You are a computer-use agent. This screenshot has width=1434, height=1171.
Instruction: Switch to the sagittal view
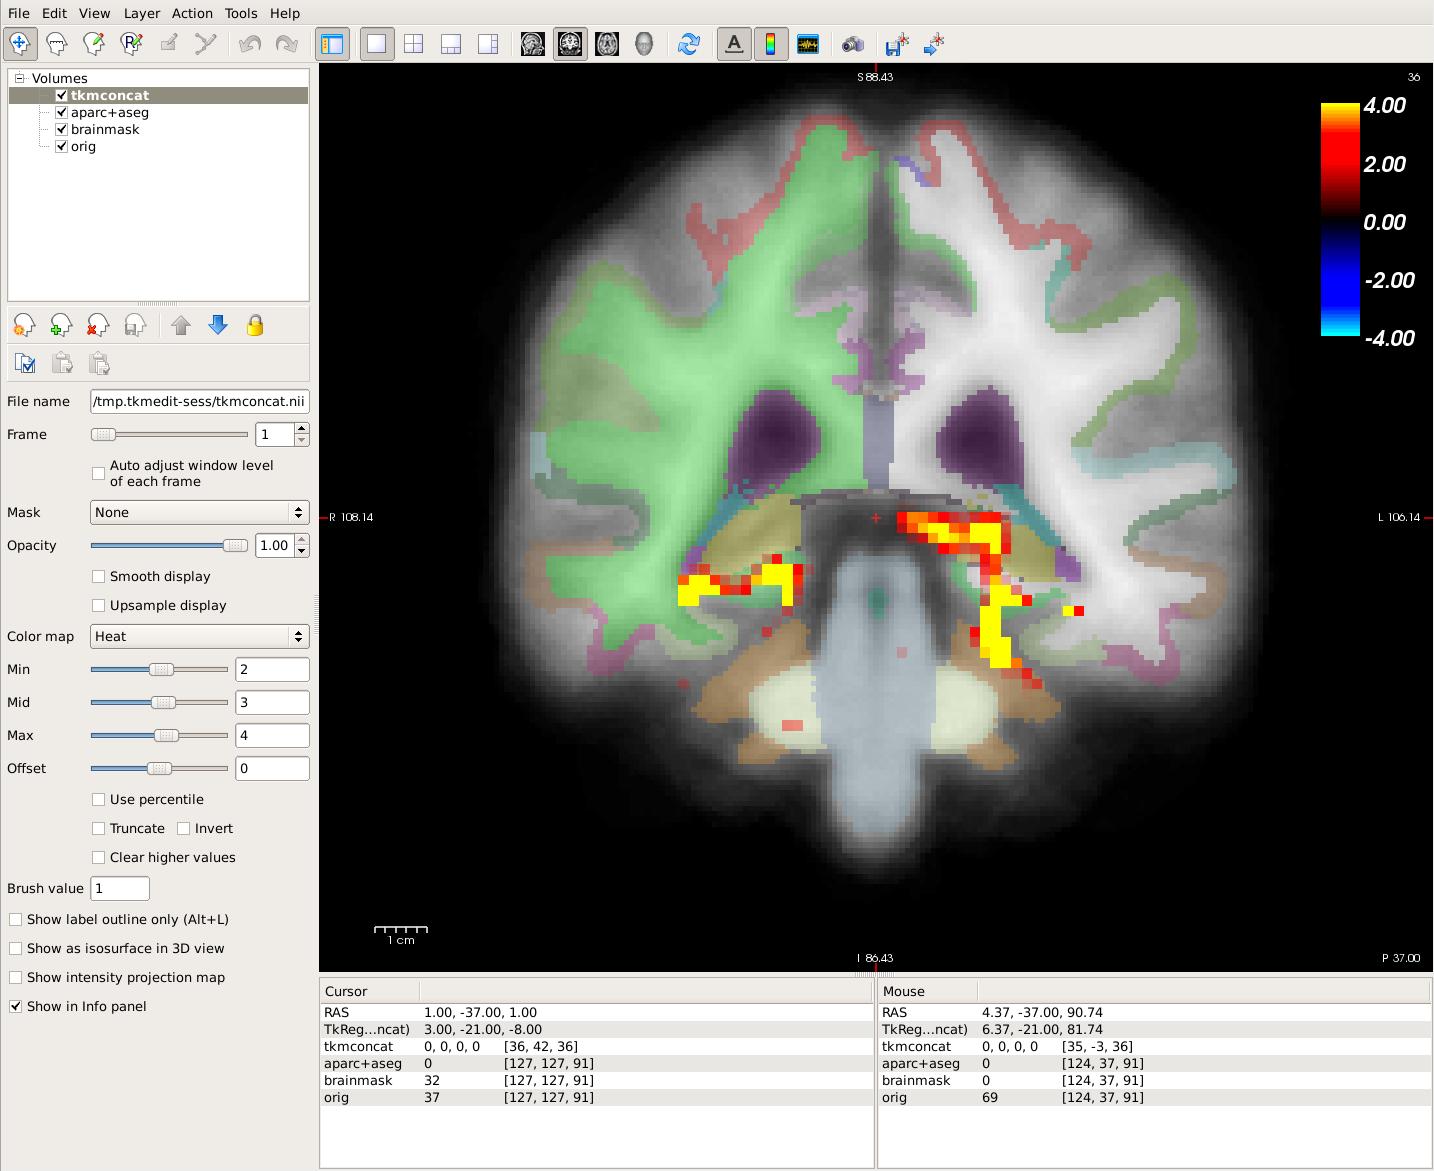pyautogui.click(x=533, y=44)
